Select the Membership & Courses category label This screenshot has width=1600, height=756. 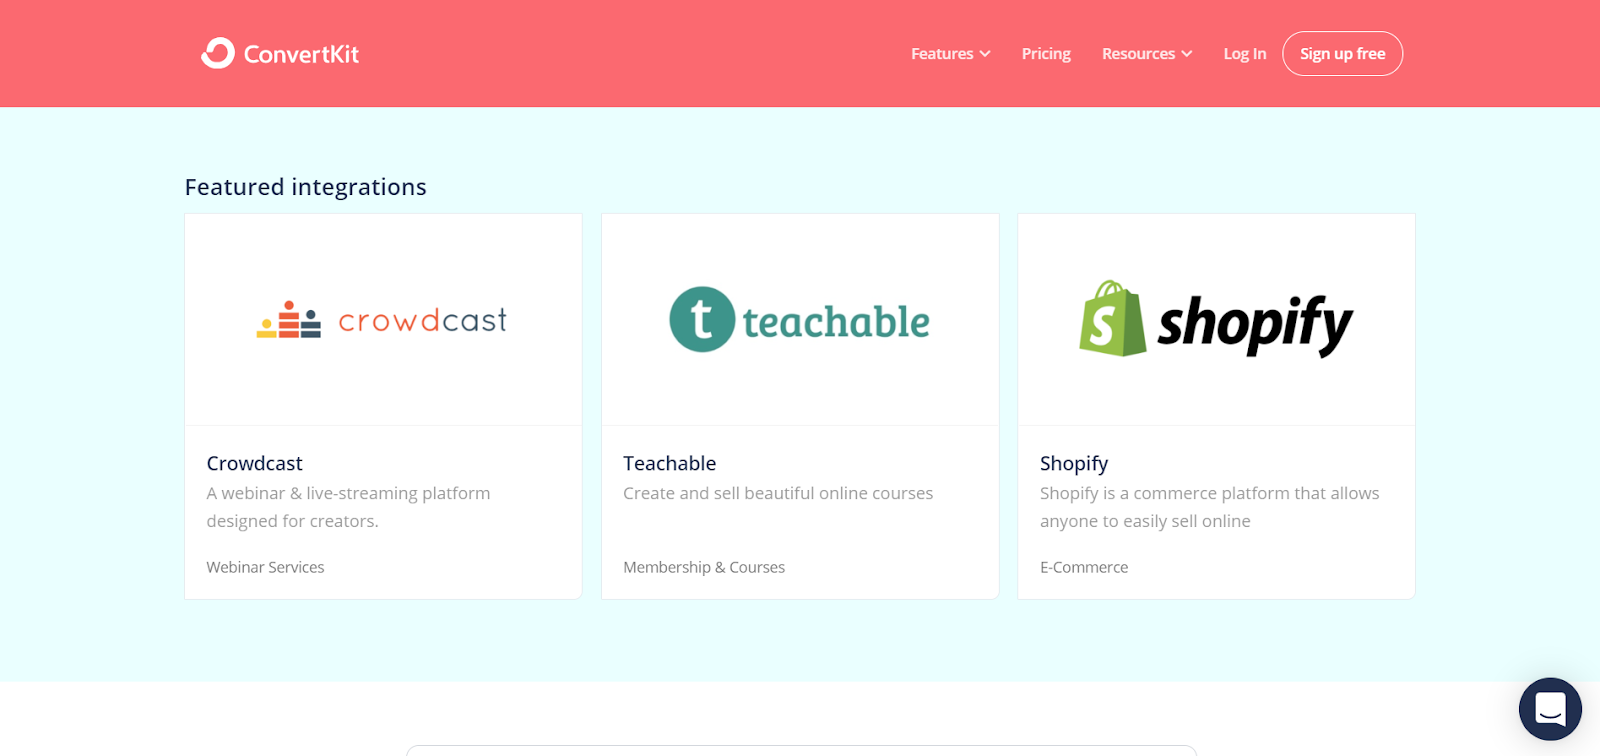click(x=704, y=567)
